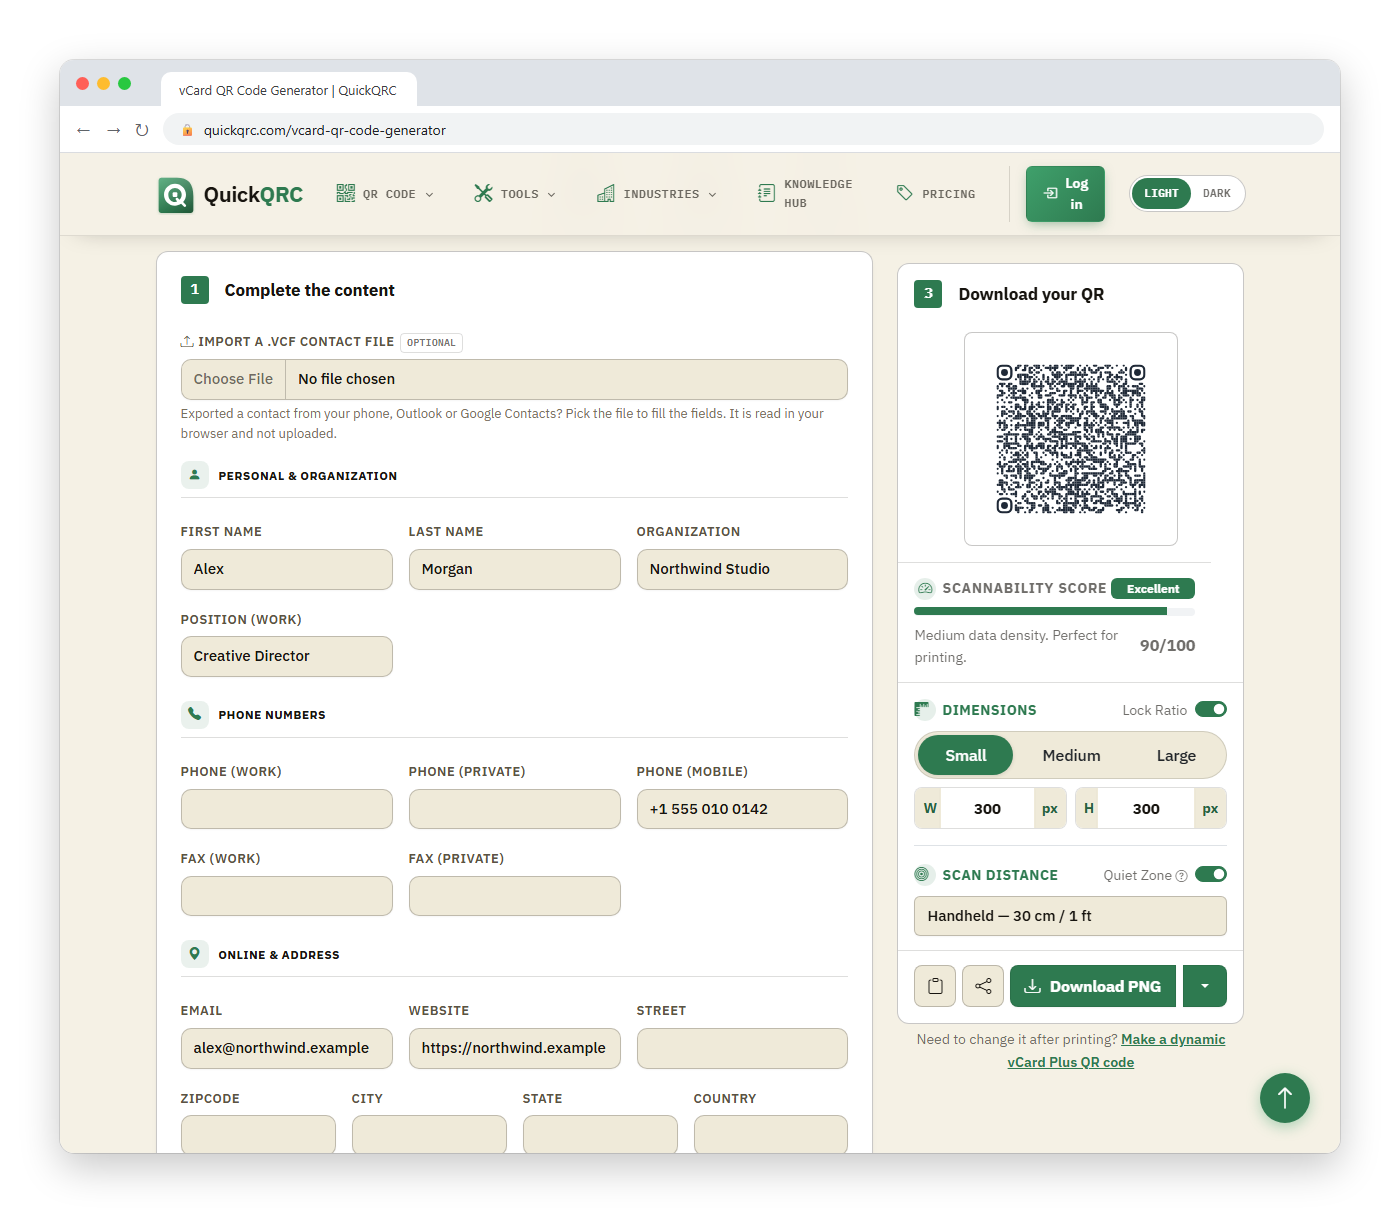Image resolution: width=1400 pixels, height=1213 pixels.
Task: Click the Scan Distance target icon
Action: [923, 875]
